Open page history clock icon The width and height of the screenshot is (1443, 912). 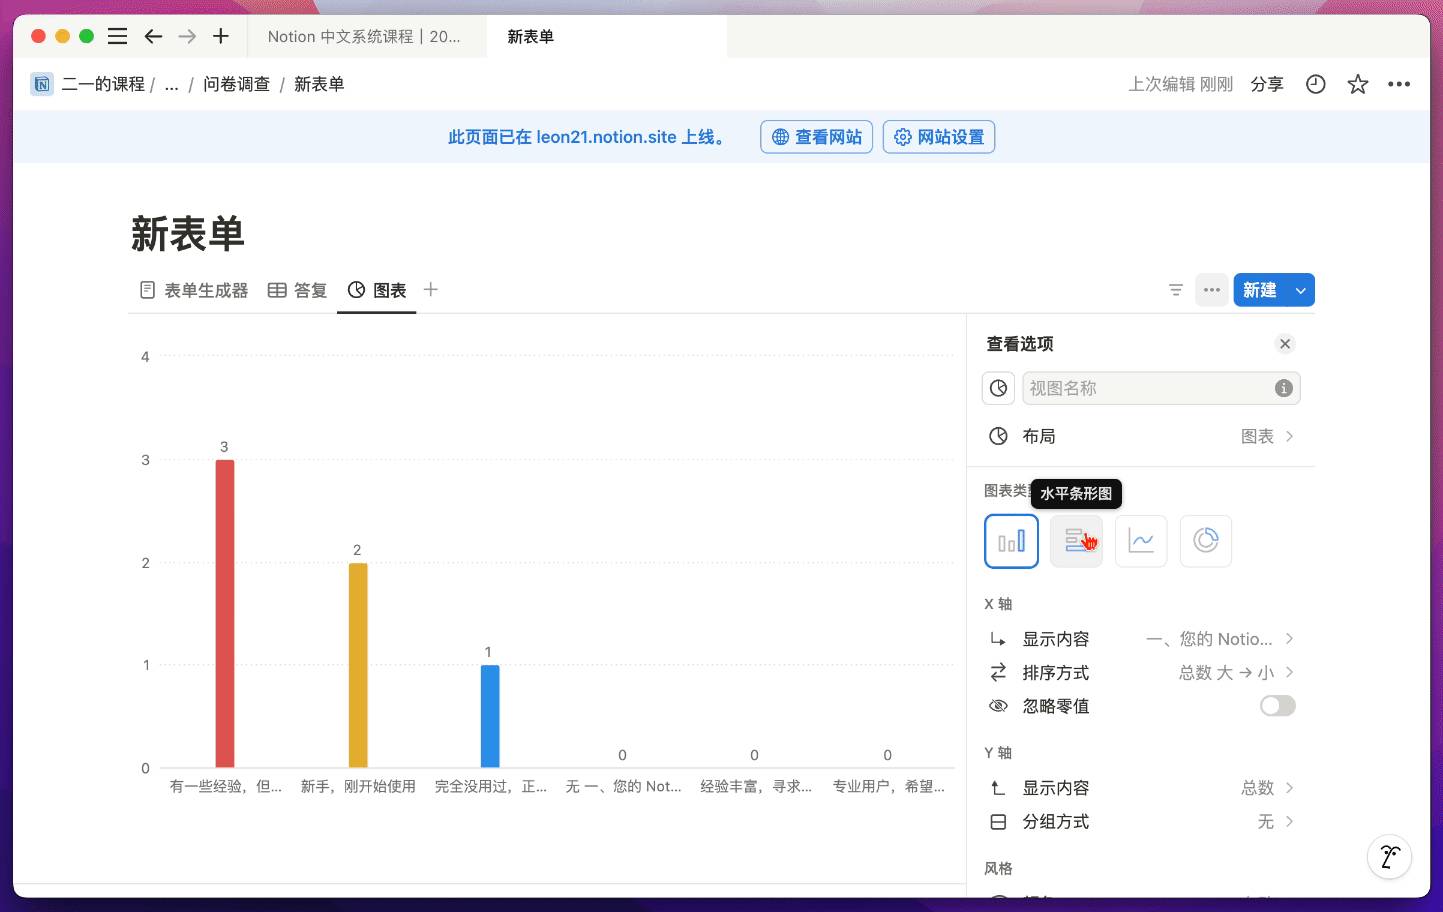tap(1316, 84)
